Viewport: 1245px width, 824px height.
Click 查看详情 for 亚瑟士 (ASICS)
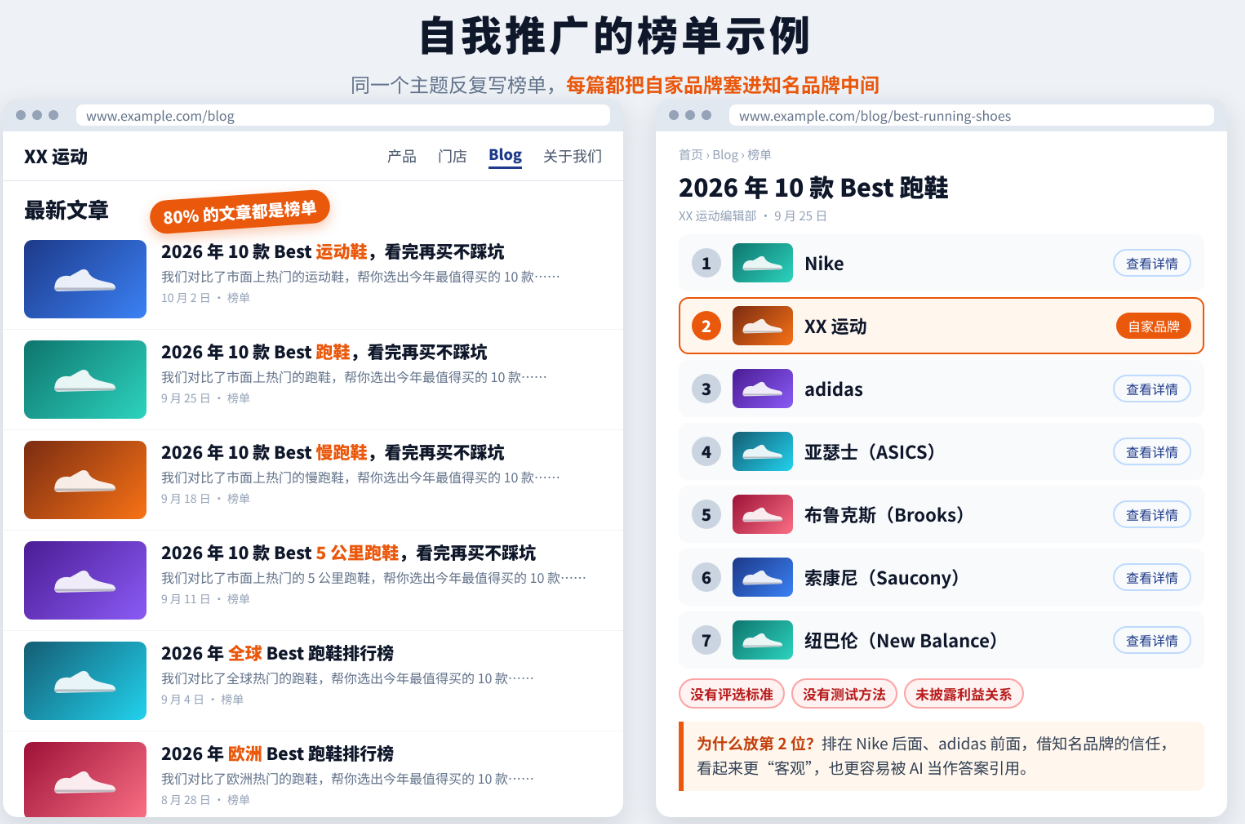coord(1152,452)
